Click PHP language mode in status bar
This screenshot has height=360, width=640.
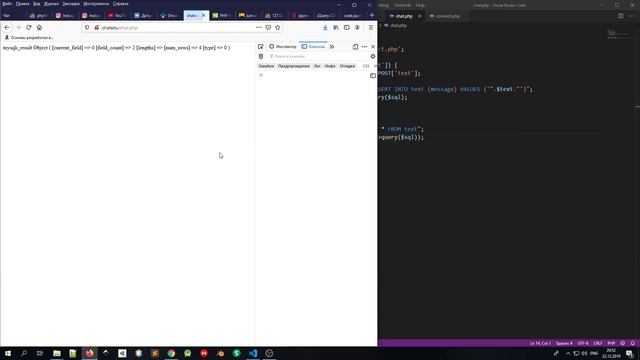pyautogui.click(x=611, y=343)
